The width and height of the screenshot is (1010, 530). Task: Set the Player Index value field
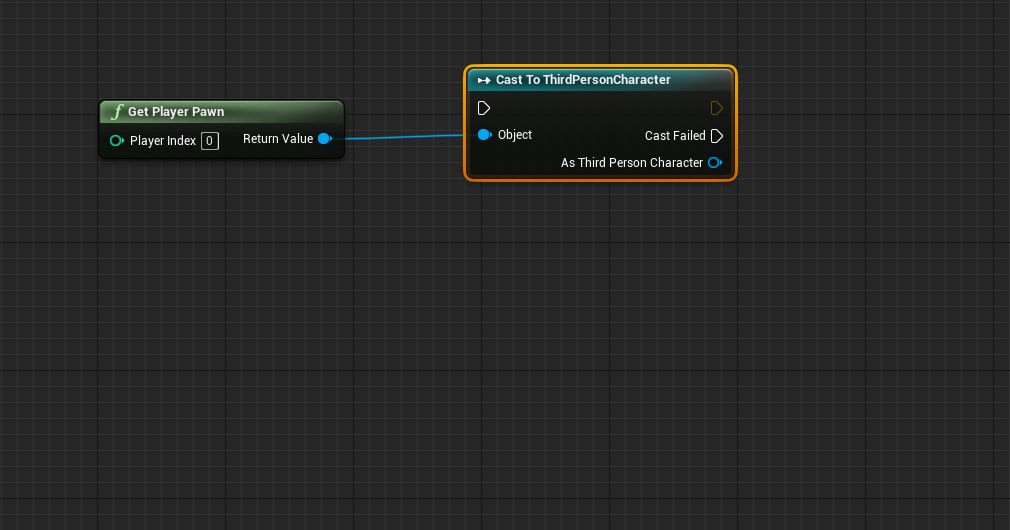point(209,140)
